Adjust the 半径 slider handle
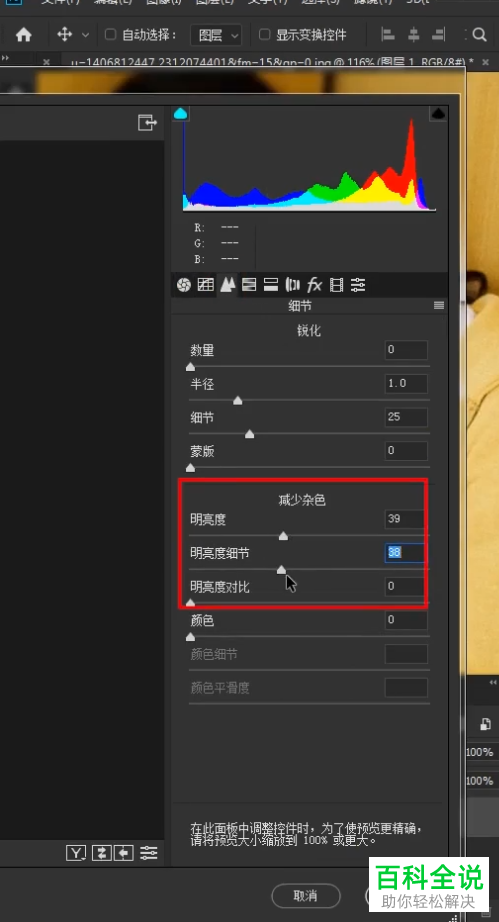Image resolution: width=499 pixels, height=922 pixels. [x=237, y=400]
